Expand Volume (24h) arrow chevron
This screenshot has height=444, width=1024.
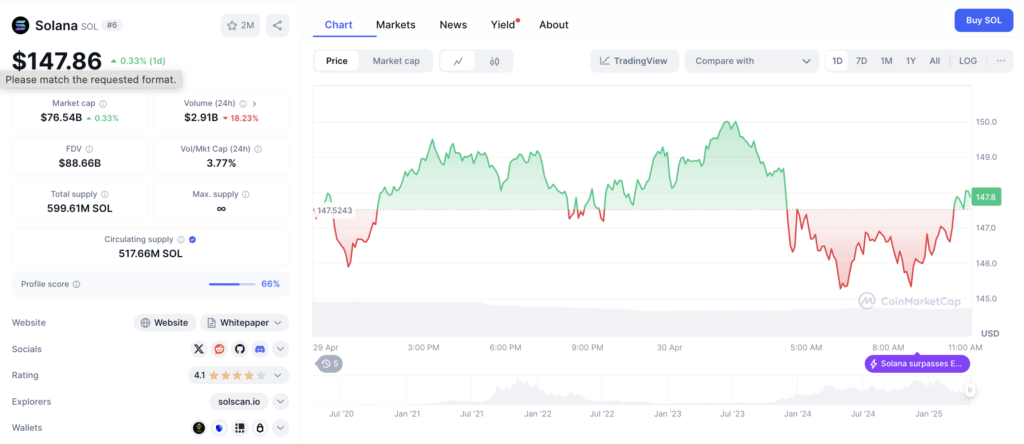[254, 103]
